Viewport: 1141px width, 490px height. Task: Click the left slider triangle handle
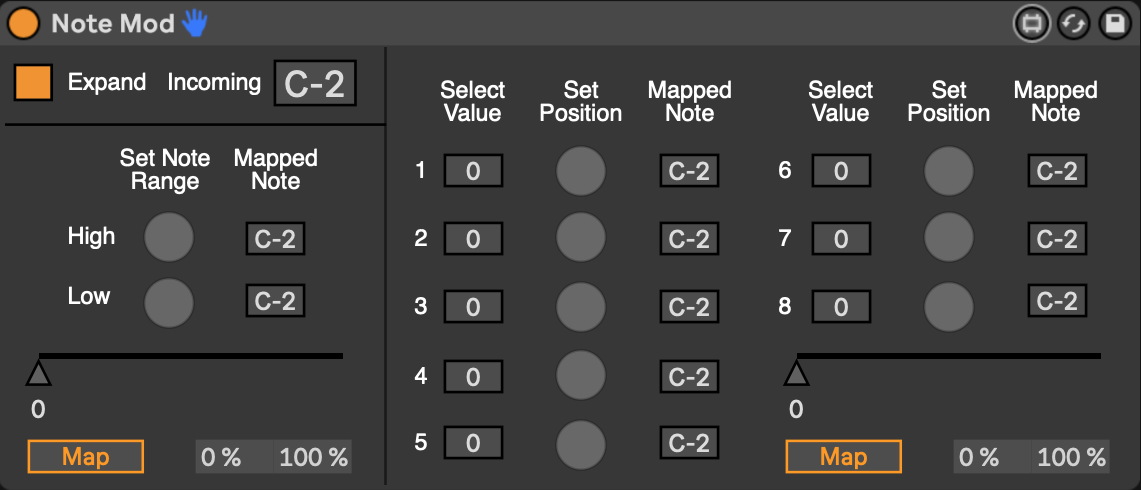pos(38,374)
